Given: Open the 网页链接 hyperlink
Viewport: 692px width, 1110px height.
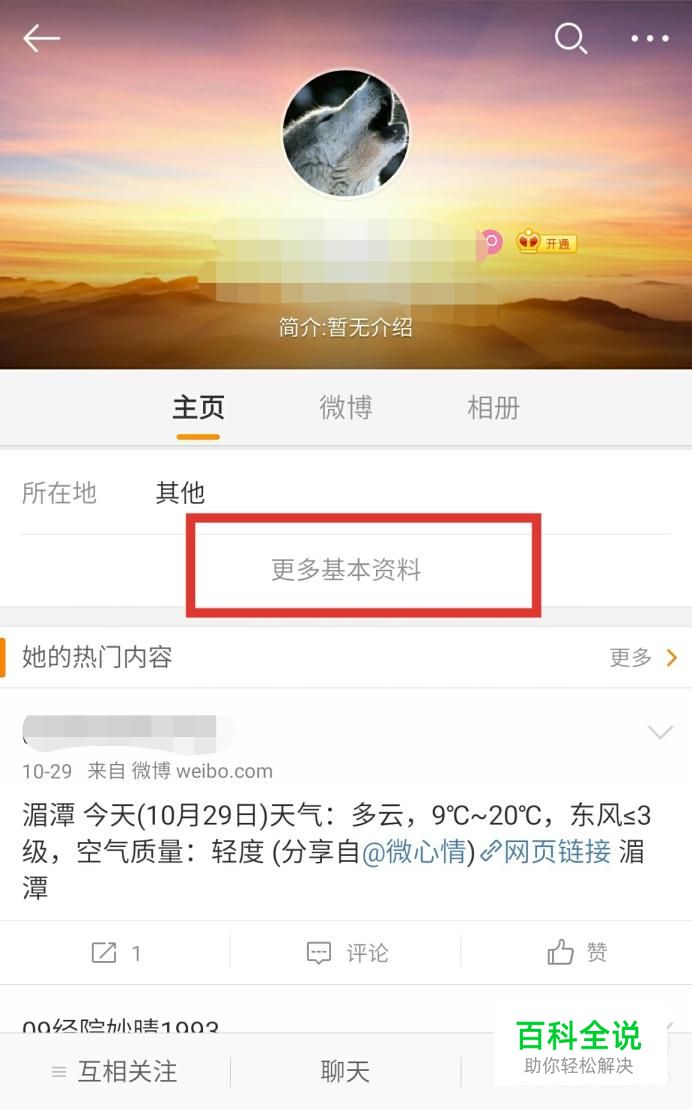Looking at the screenshot, I should coord(546,852).
